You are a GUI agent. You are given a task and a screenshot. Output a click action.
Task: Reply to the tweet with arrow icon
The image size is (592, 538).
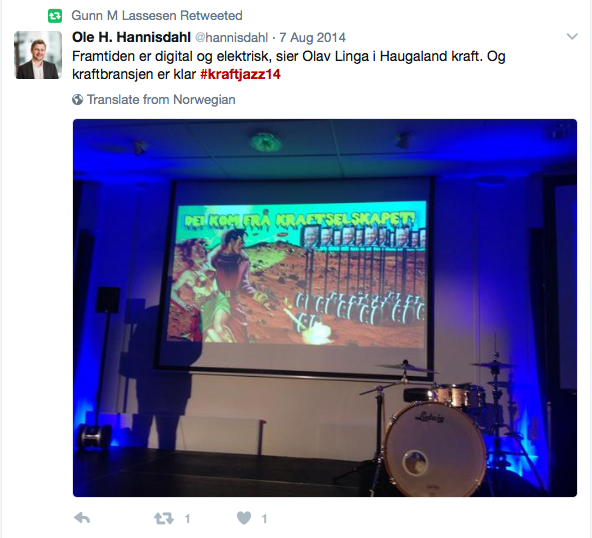click(82, 518)
